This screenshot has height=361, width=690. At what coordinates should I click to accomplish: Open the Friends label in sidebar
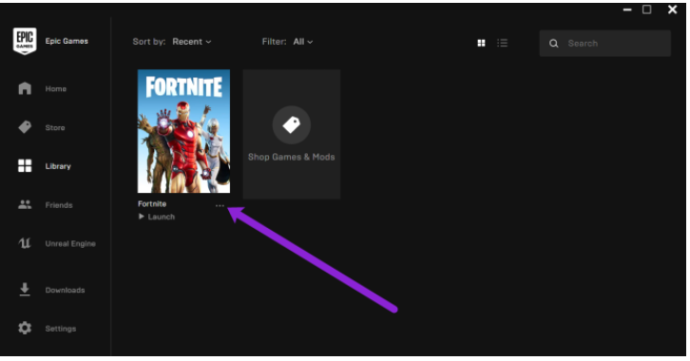[x=59, y=205]
